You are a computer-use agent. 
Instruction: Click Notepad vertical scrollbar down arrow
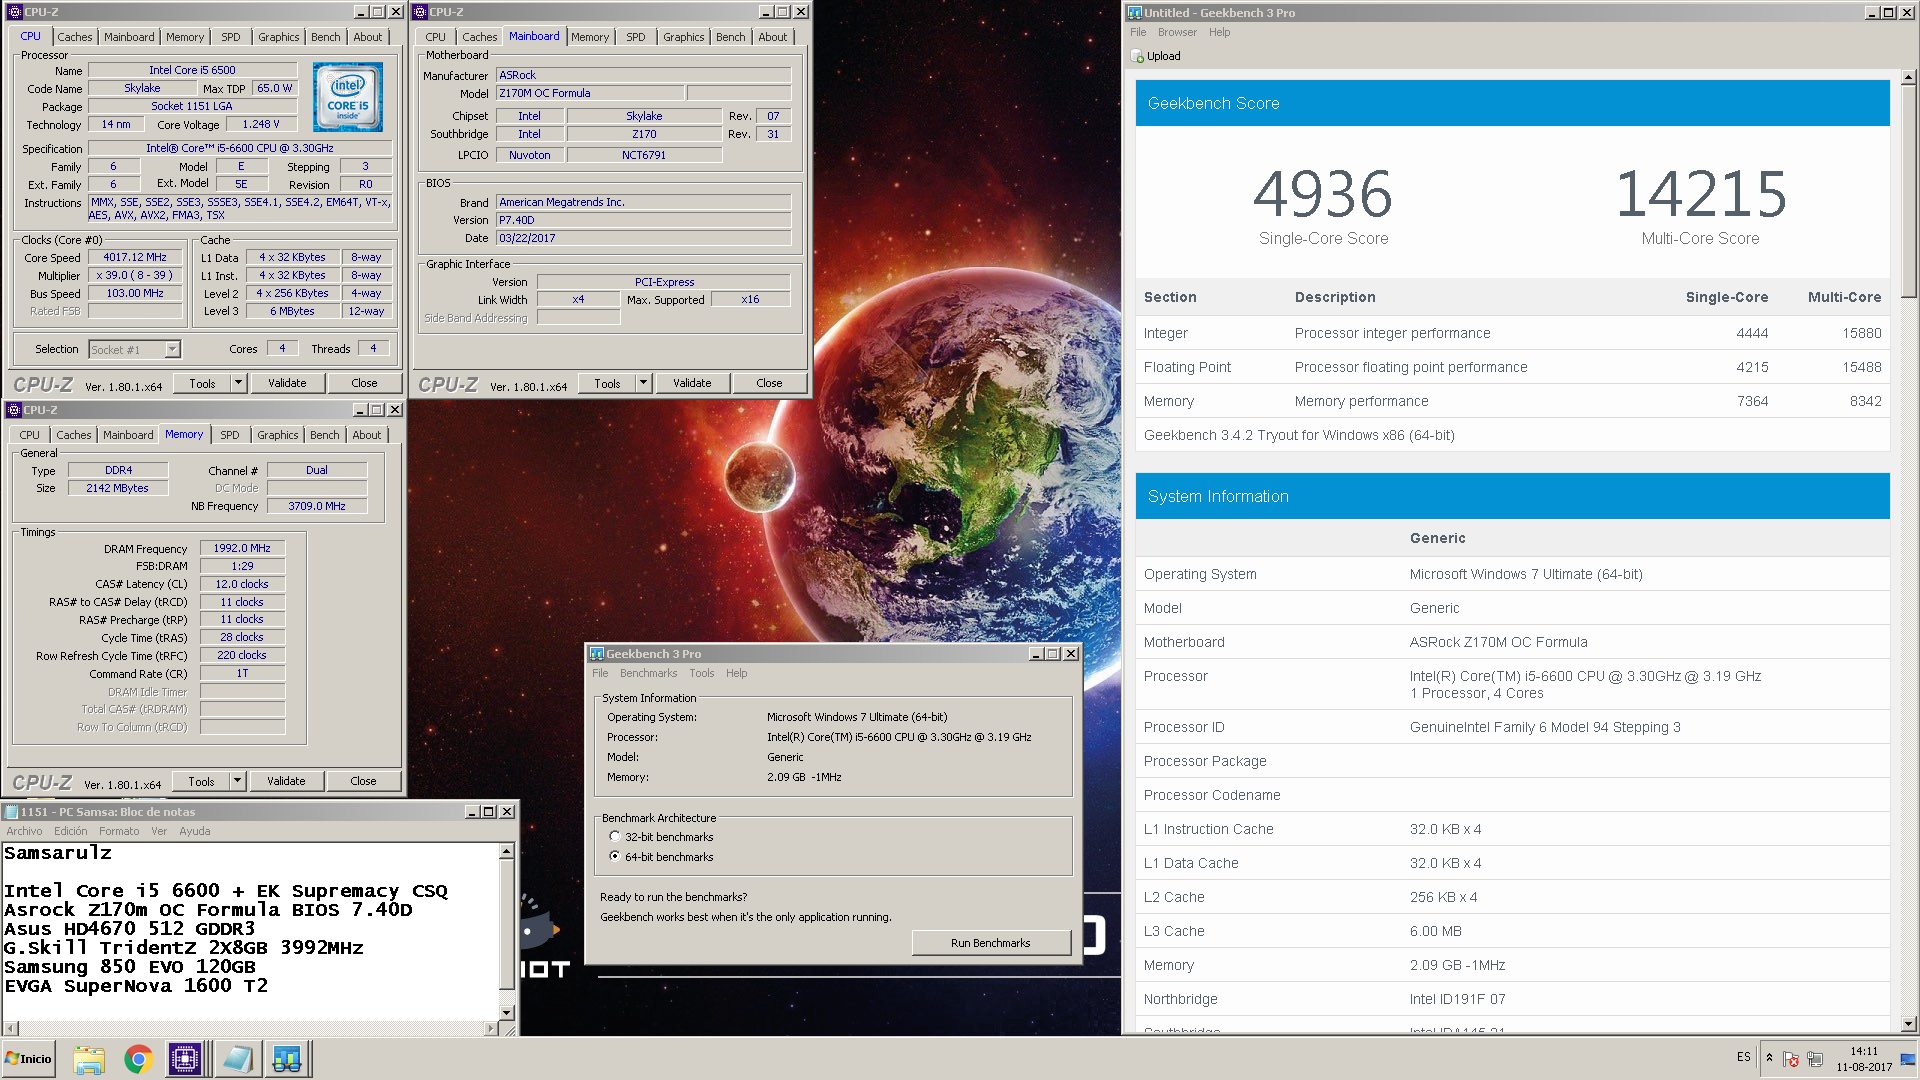point(507,1013)
